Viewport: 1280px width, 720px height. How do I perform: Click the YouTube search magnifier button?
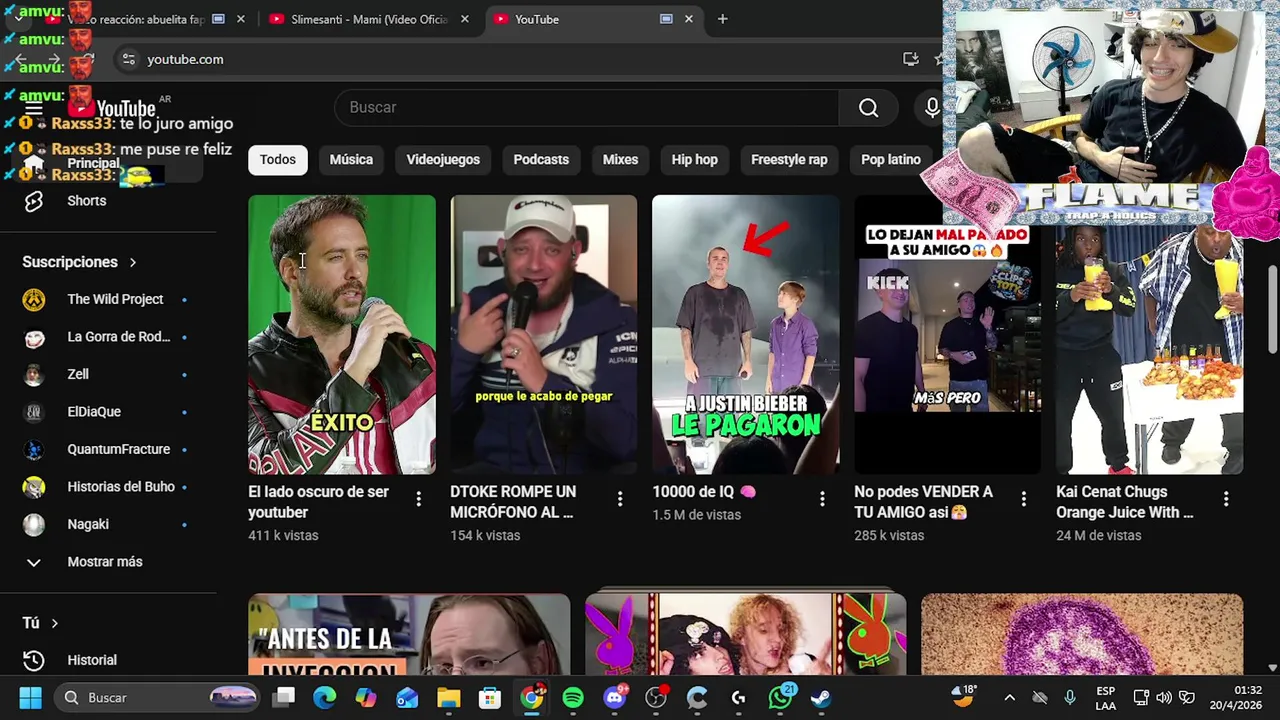pyautogui.click(x=868, y=108)
